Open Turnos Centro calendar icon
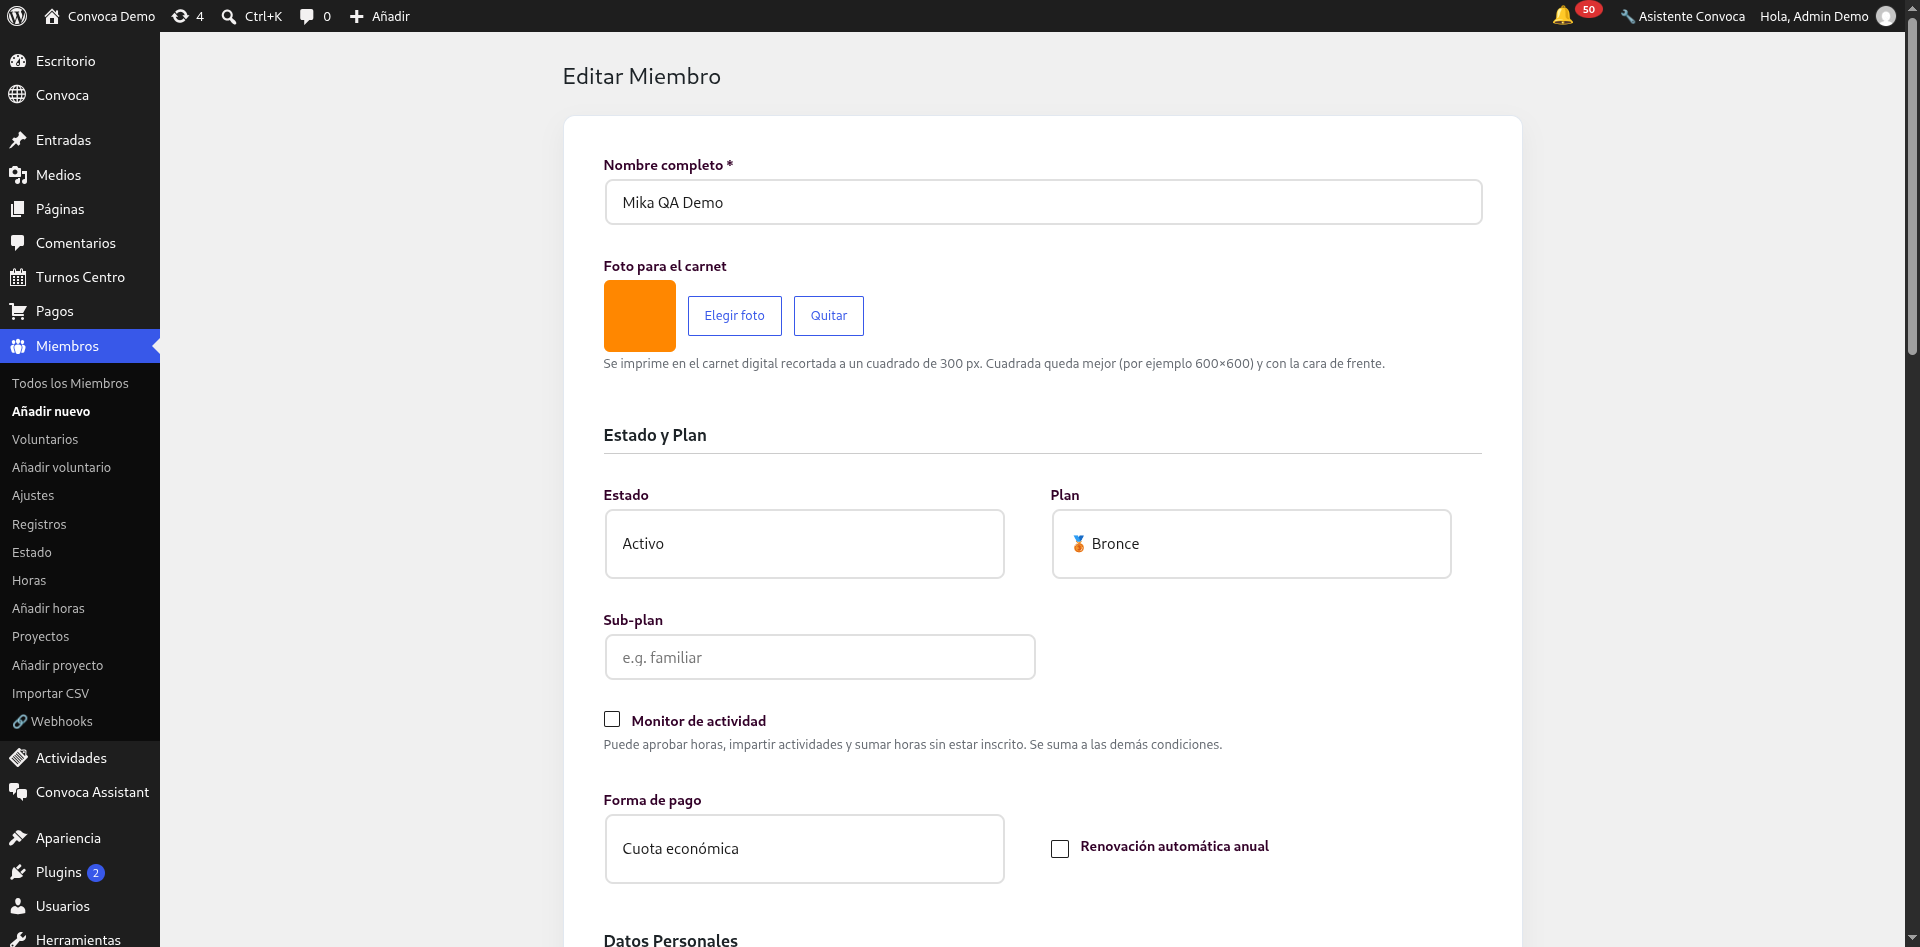Screen dimensions: 1920x947 pos(18,277)
